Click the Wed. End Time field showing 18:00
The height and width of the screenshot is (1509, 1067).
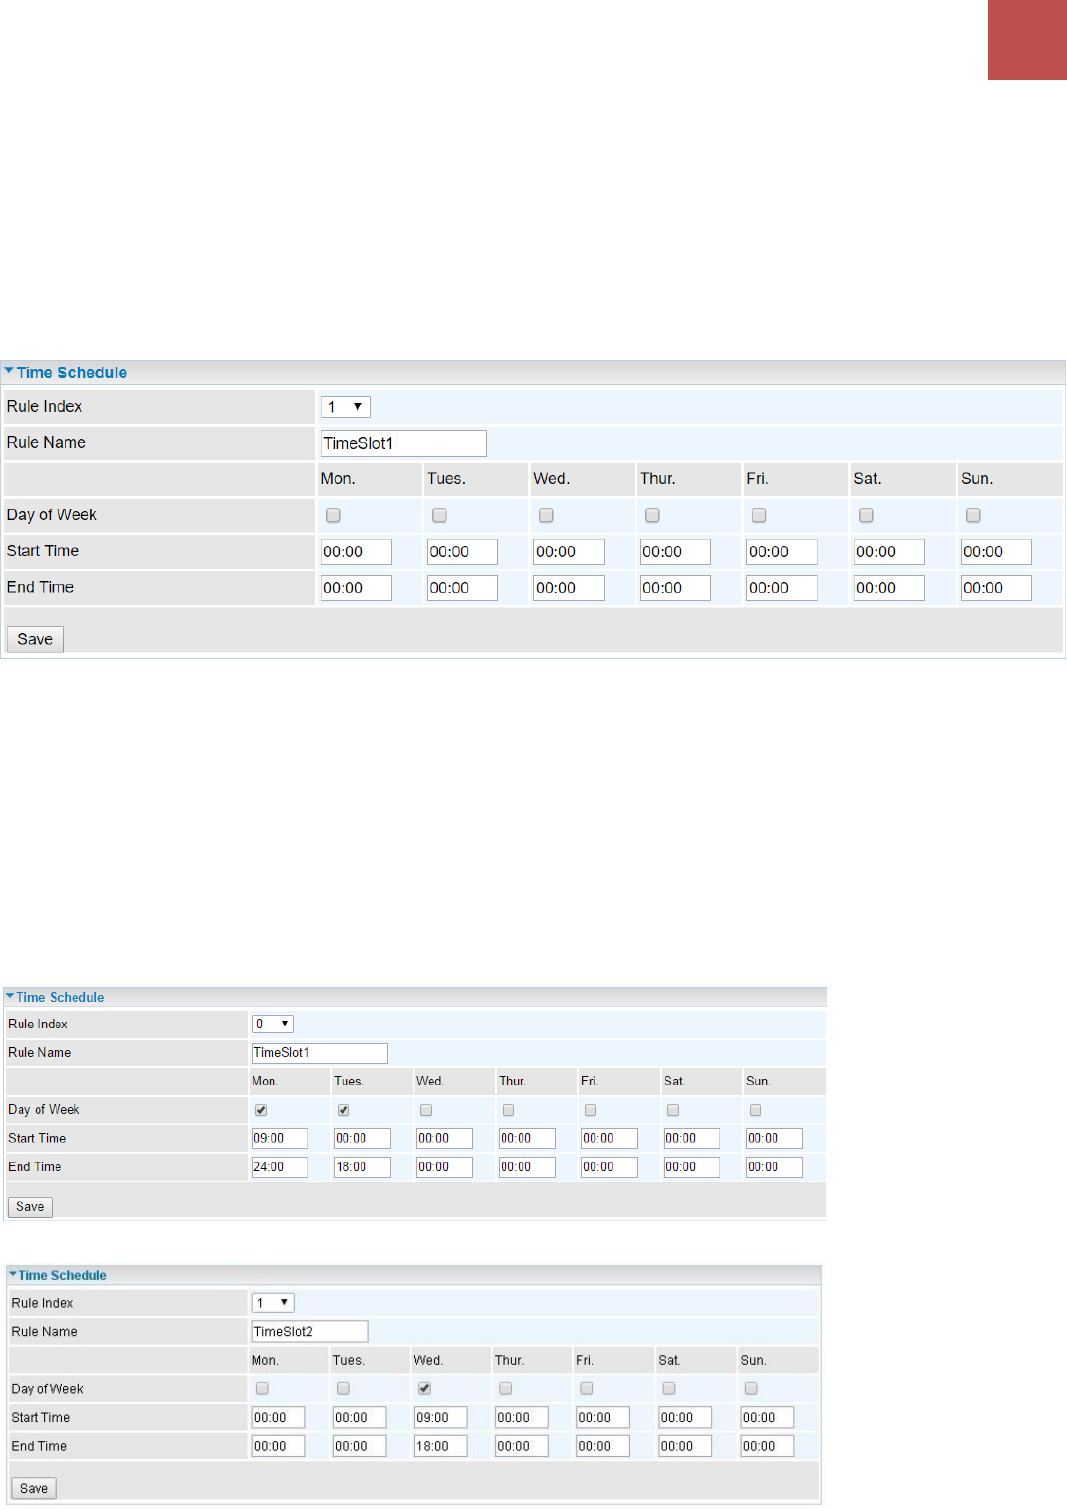[441, 1446]
